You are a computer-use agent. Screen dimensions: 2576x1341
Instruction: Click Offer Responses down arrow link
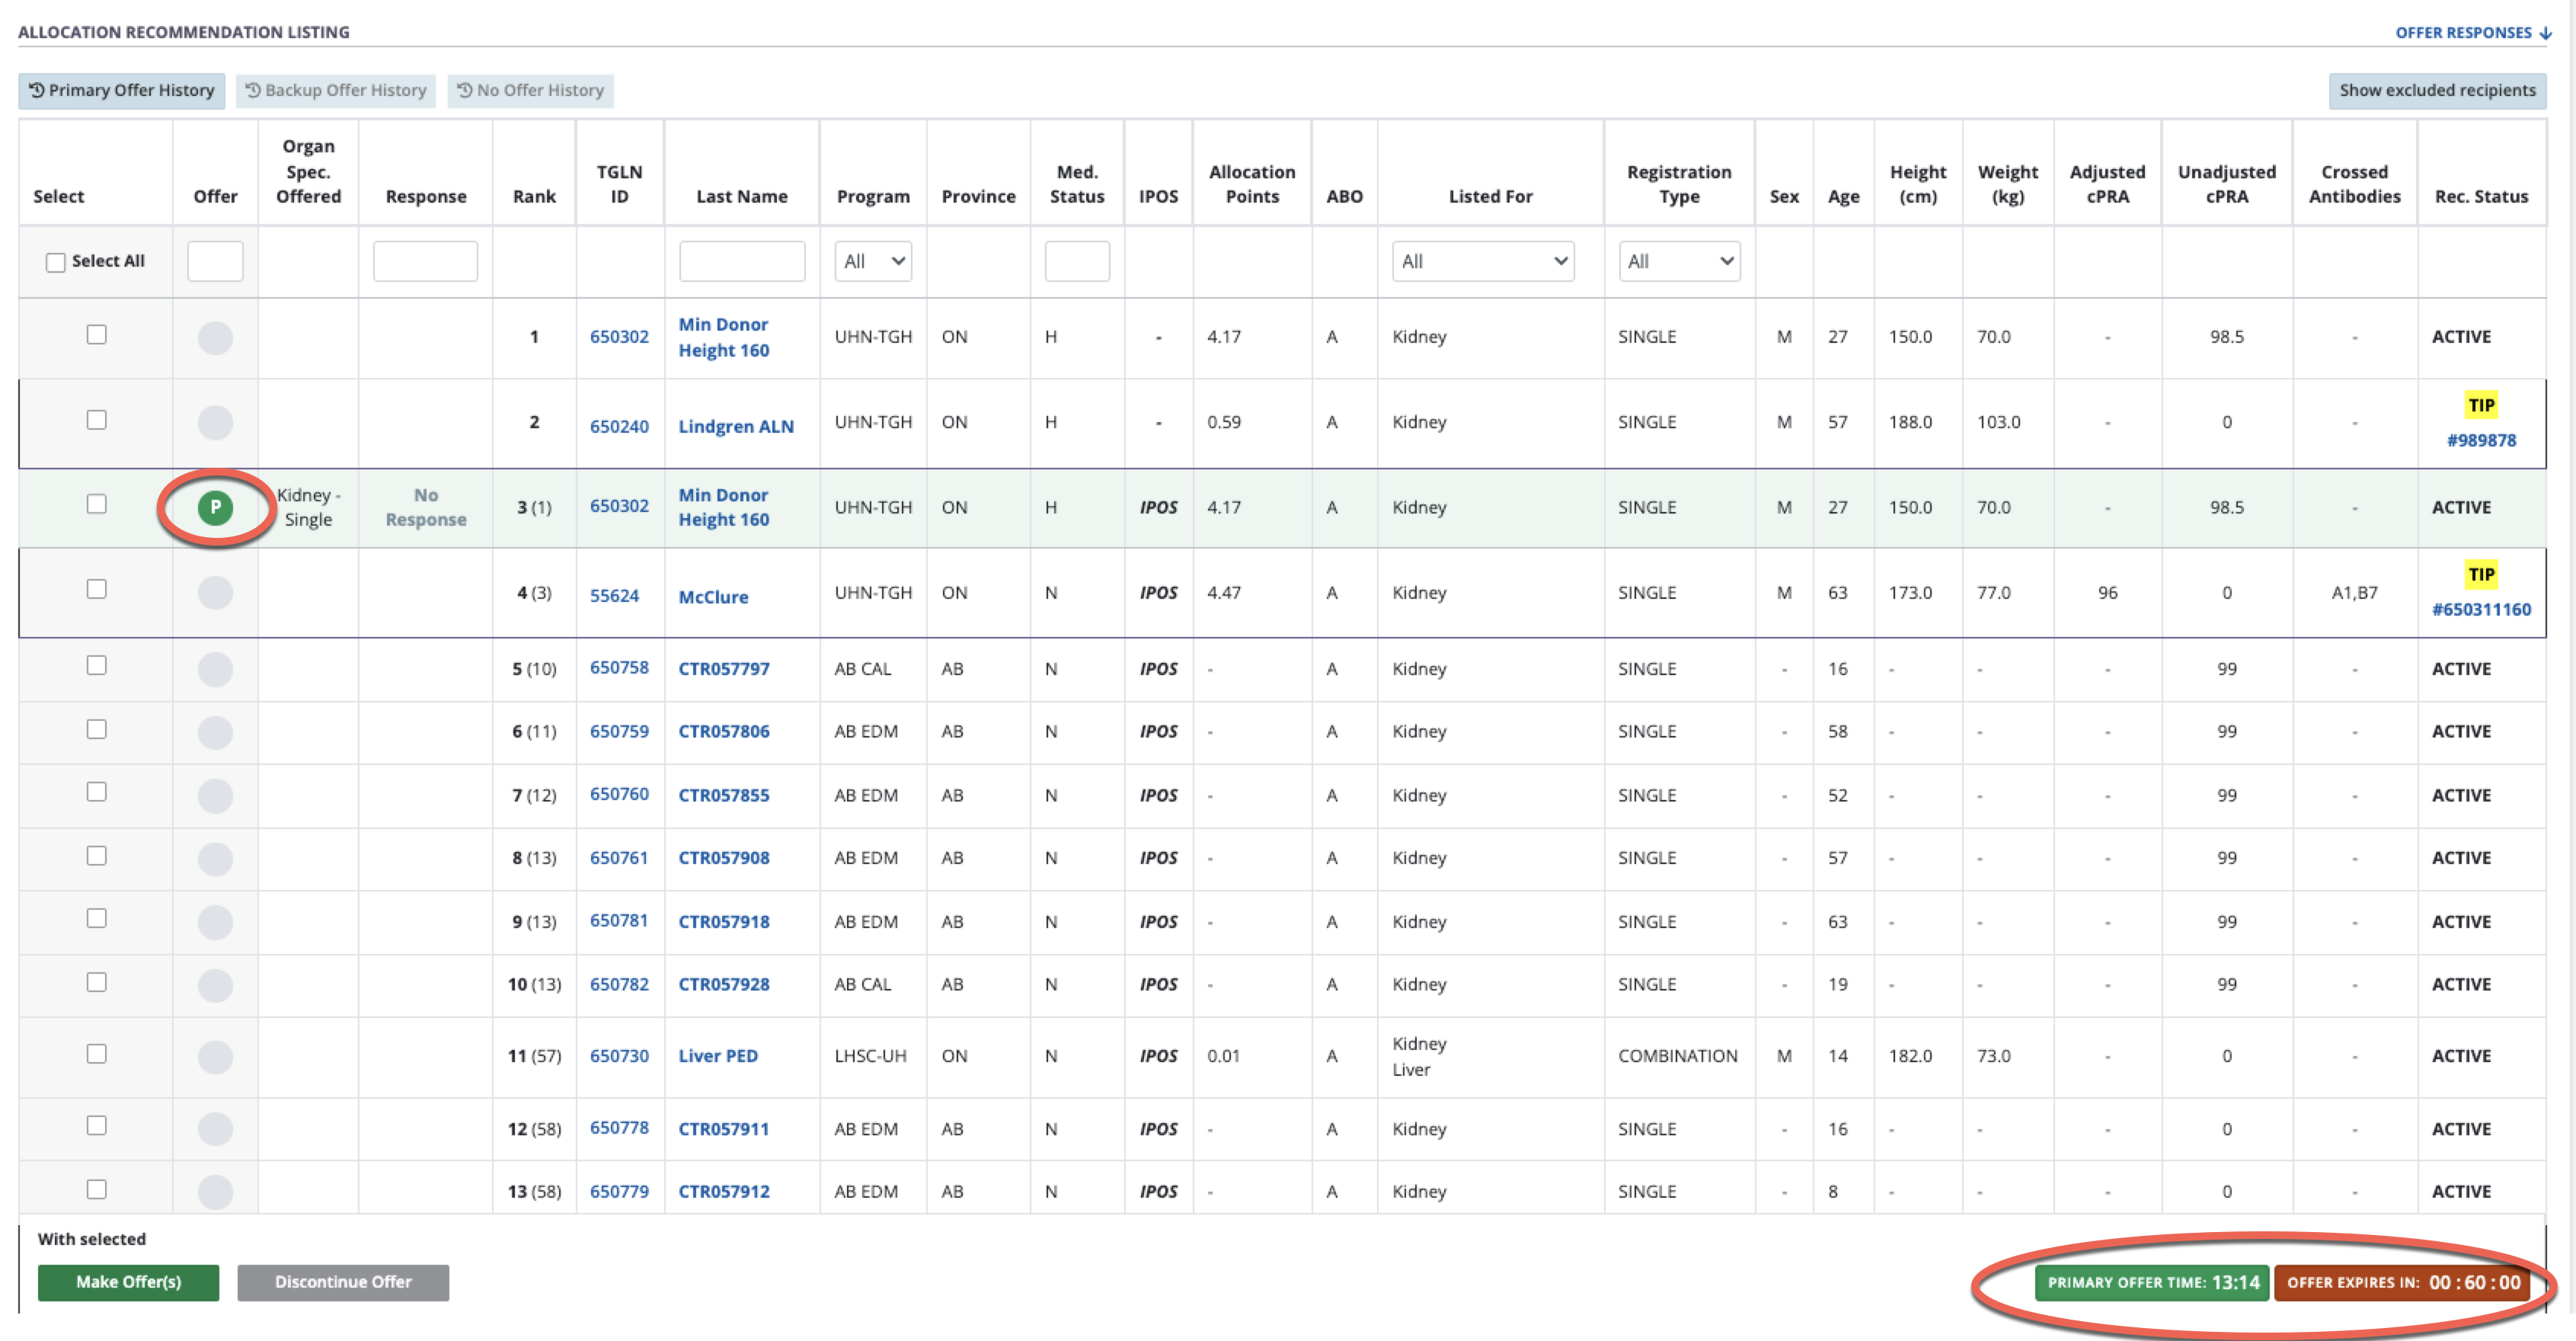pyautogui.click(x=2472, y=33)
